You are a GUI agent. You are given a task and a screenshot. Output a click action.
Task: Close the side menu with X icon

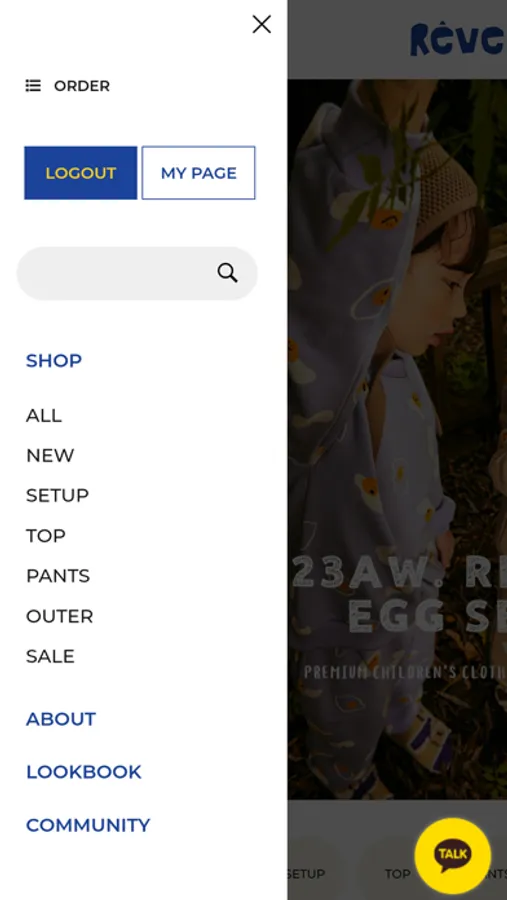point(262,24)
